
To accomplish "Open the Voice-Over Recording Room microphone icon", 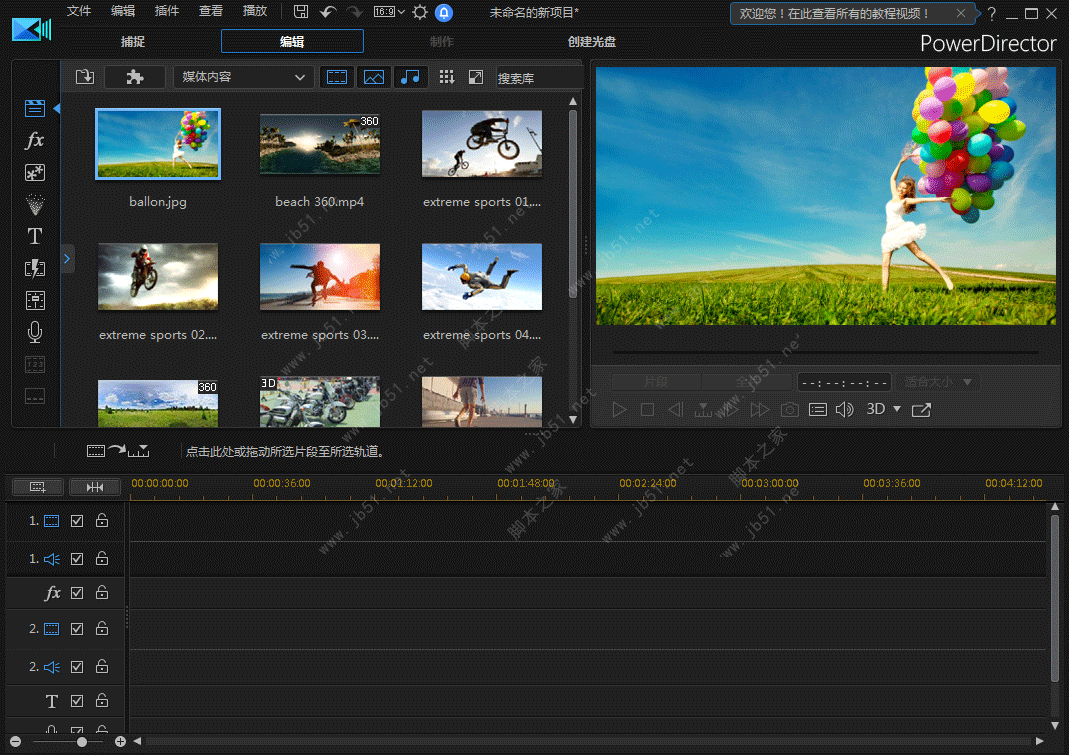I will 35,332.
